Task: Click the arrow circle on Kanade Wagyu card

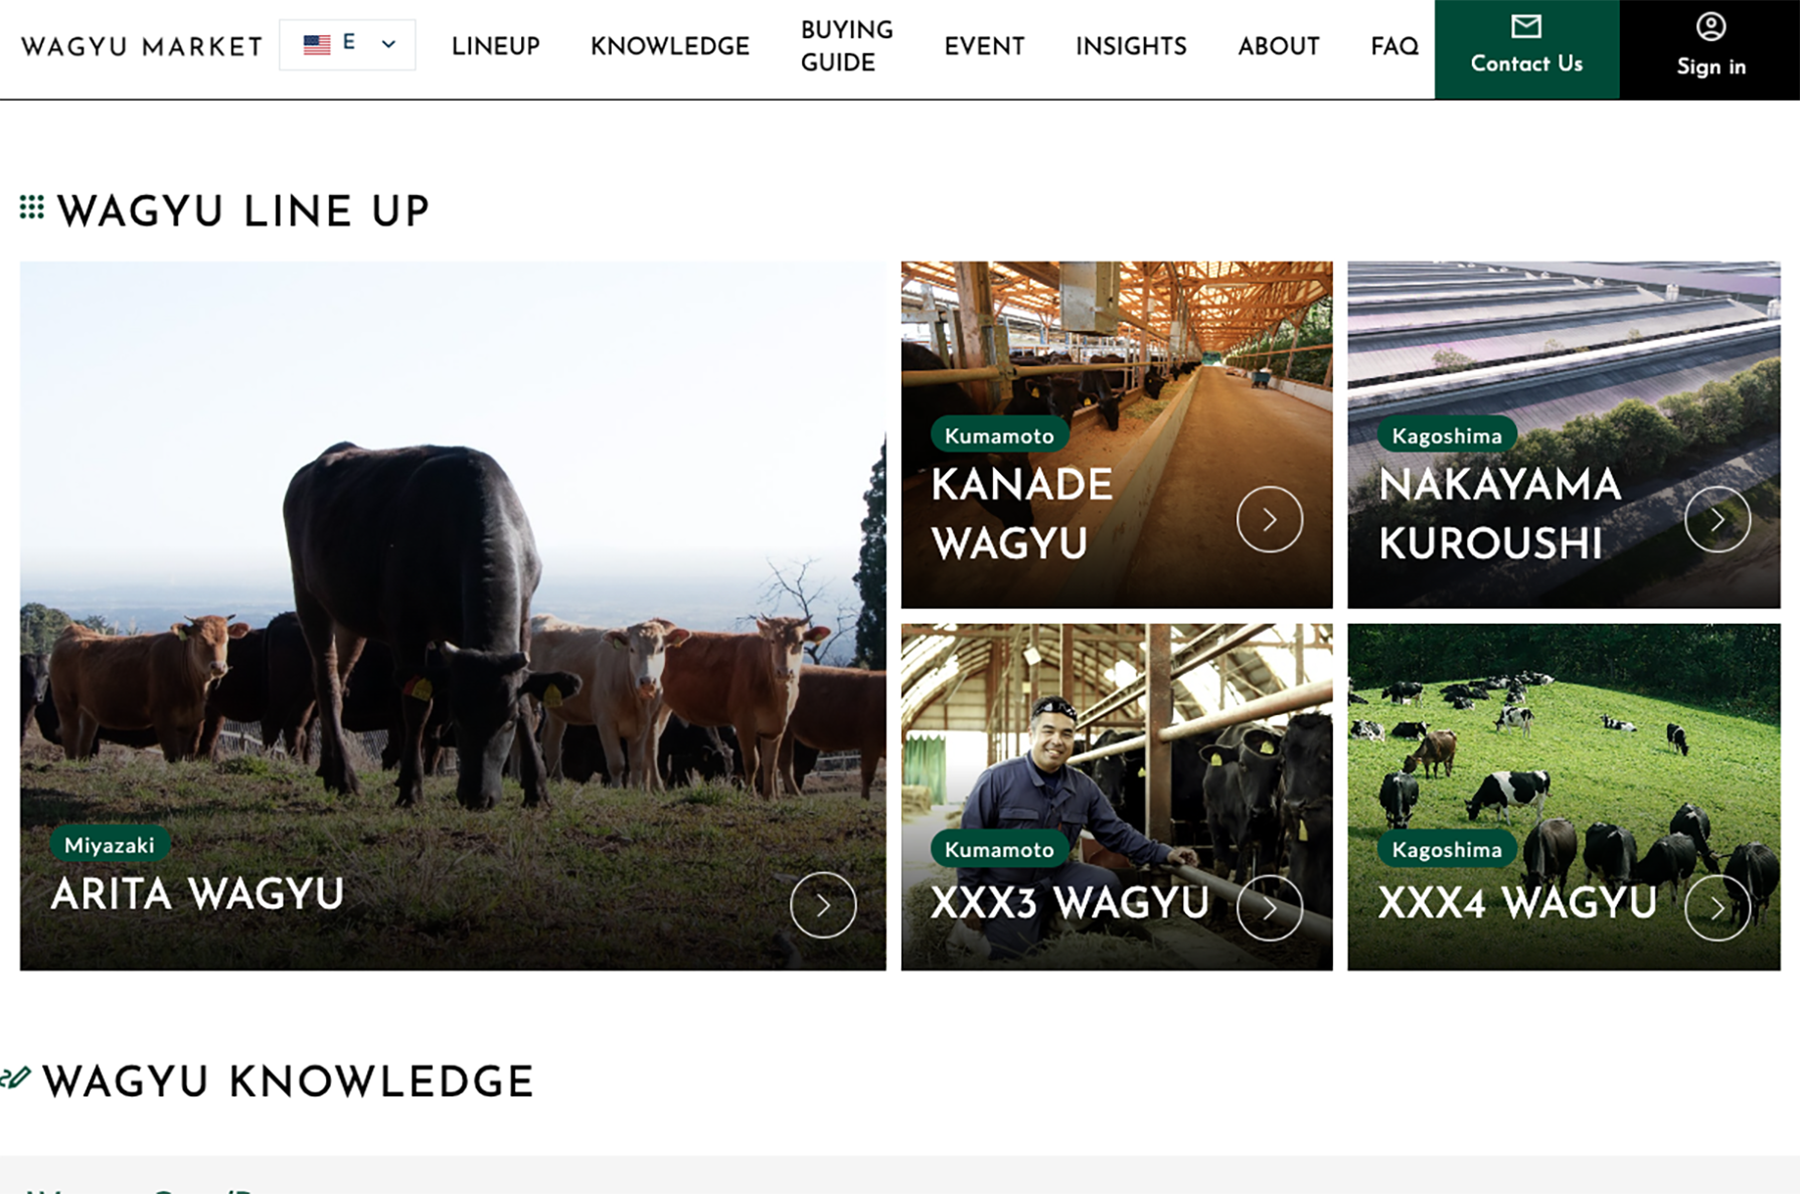Action: pyautogui.click(x=1269, y=519)
